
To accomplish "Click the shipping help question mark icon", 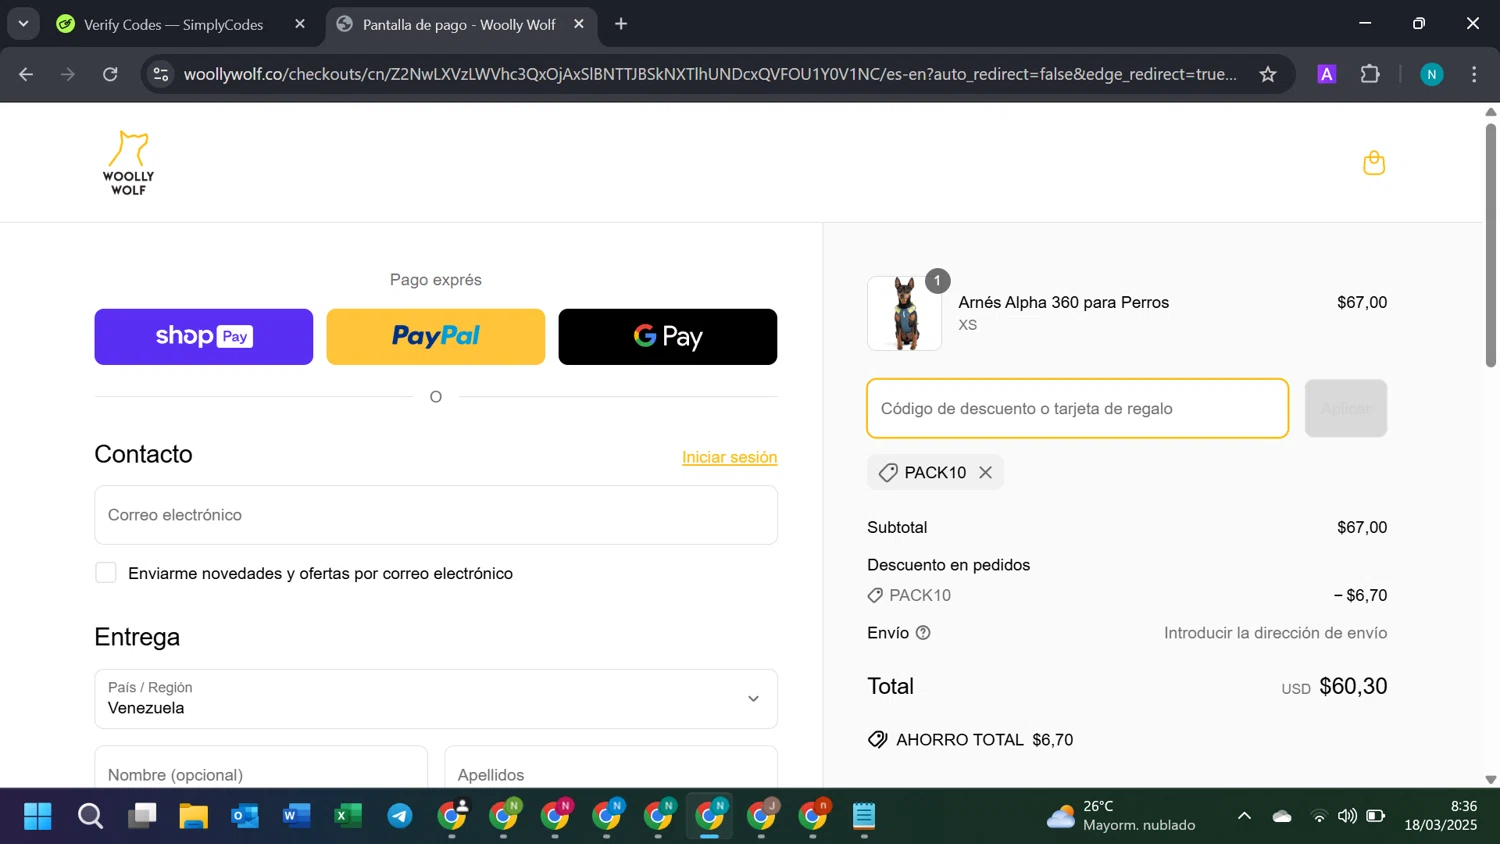I will (923, 633).
